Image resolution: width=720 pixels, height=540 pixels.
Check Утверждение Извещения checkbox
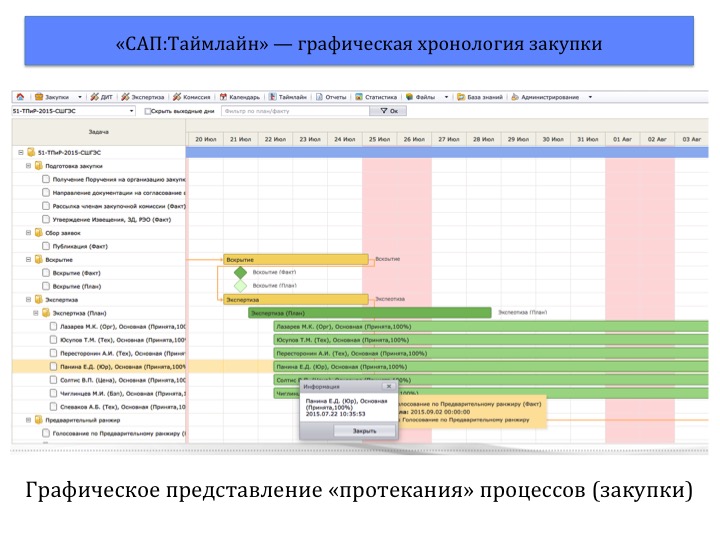pyautogui.click(x=46, y=219)
